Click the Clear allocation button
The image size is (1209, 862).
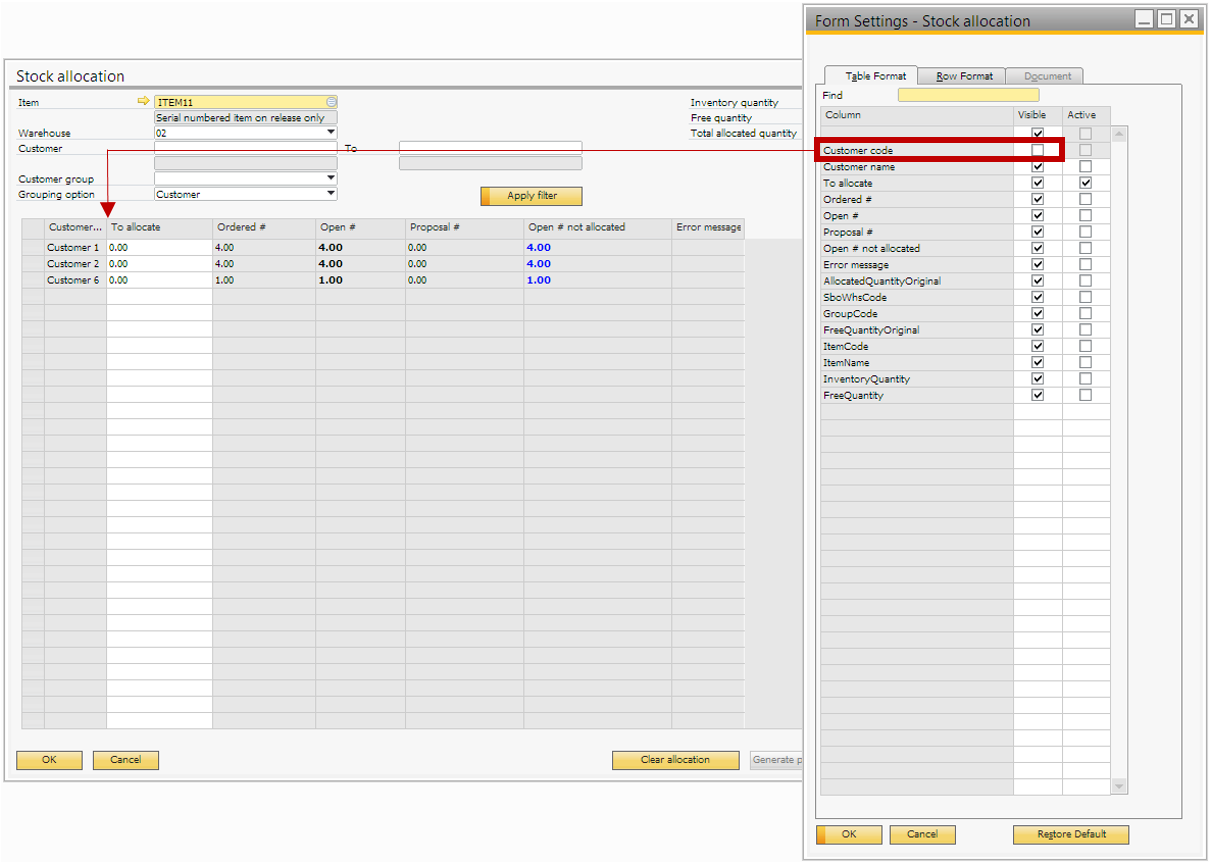coord(675,760)
